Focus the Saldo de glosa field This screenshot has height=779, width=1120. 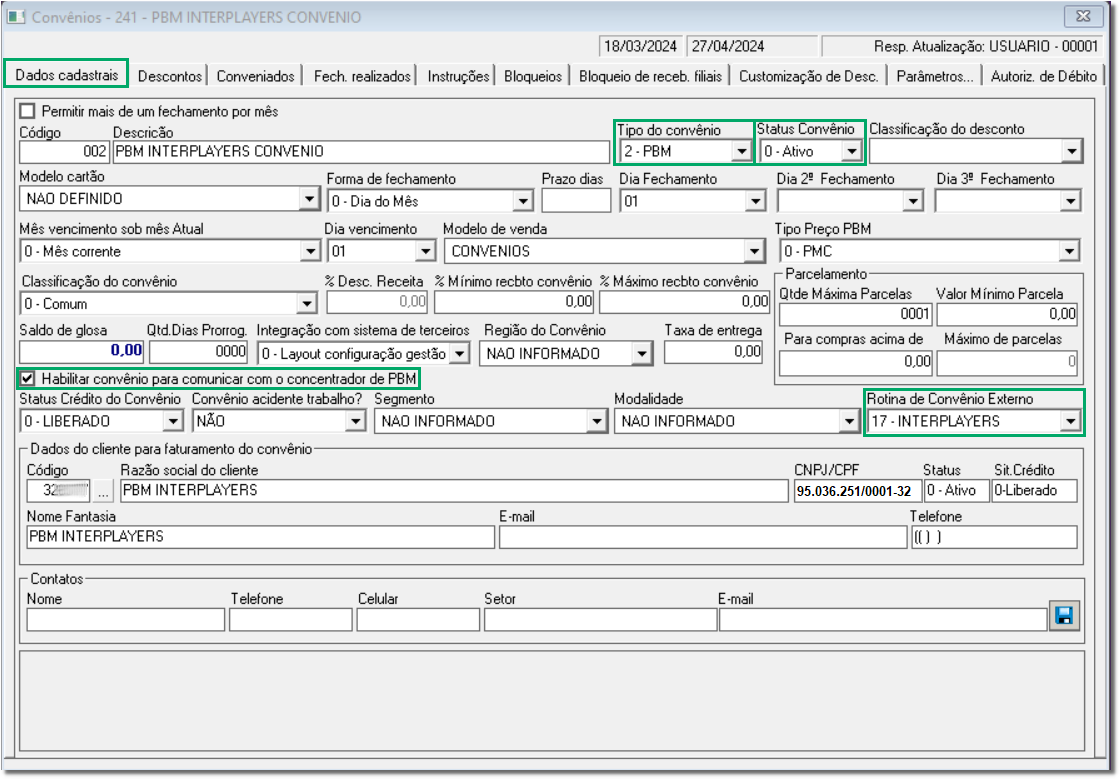coord(81,351)
